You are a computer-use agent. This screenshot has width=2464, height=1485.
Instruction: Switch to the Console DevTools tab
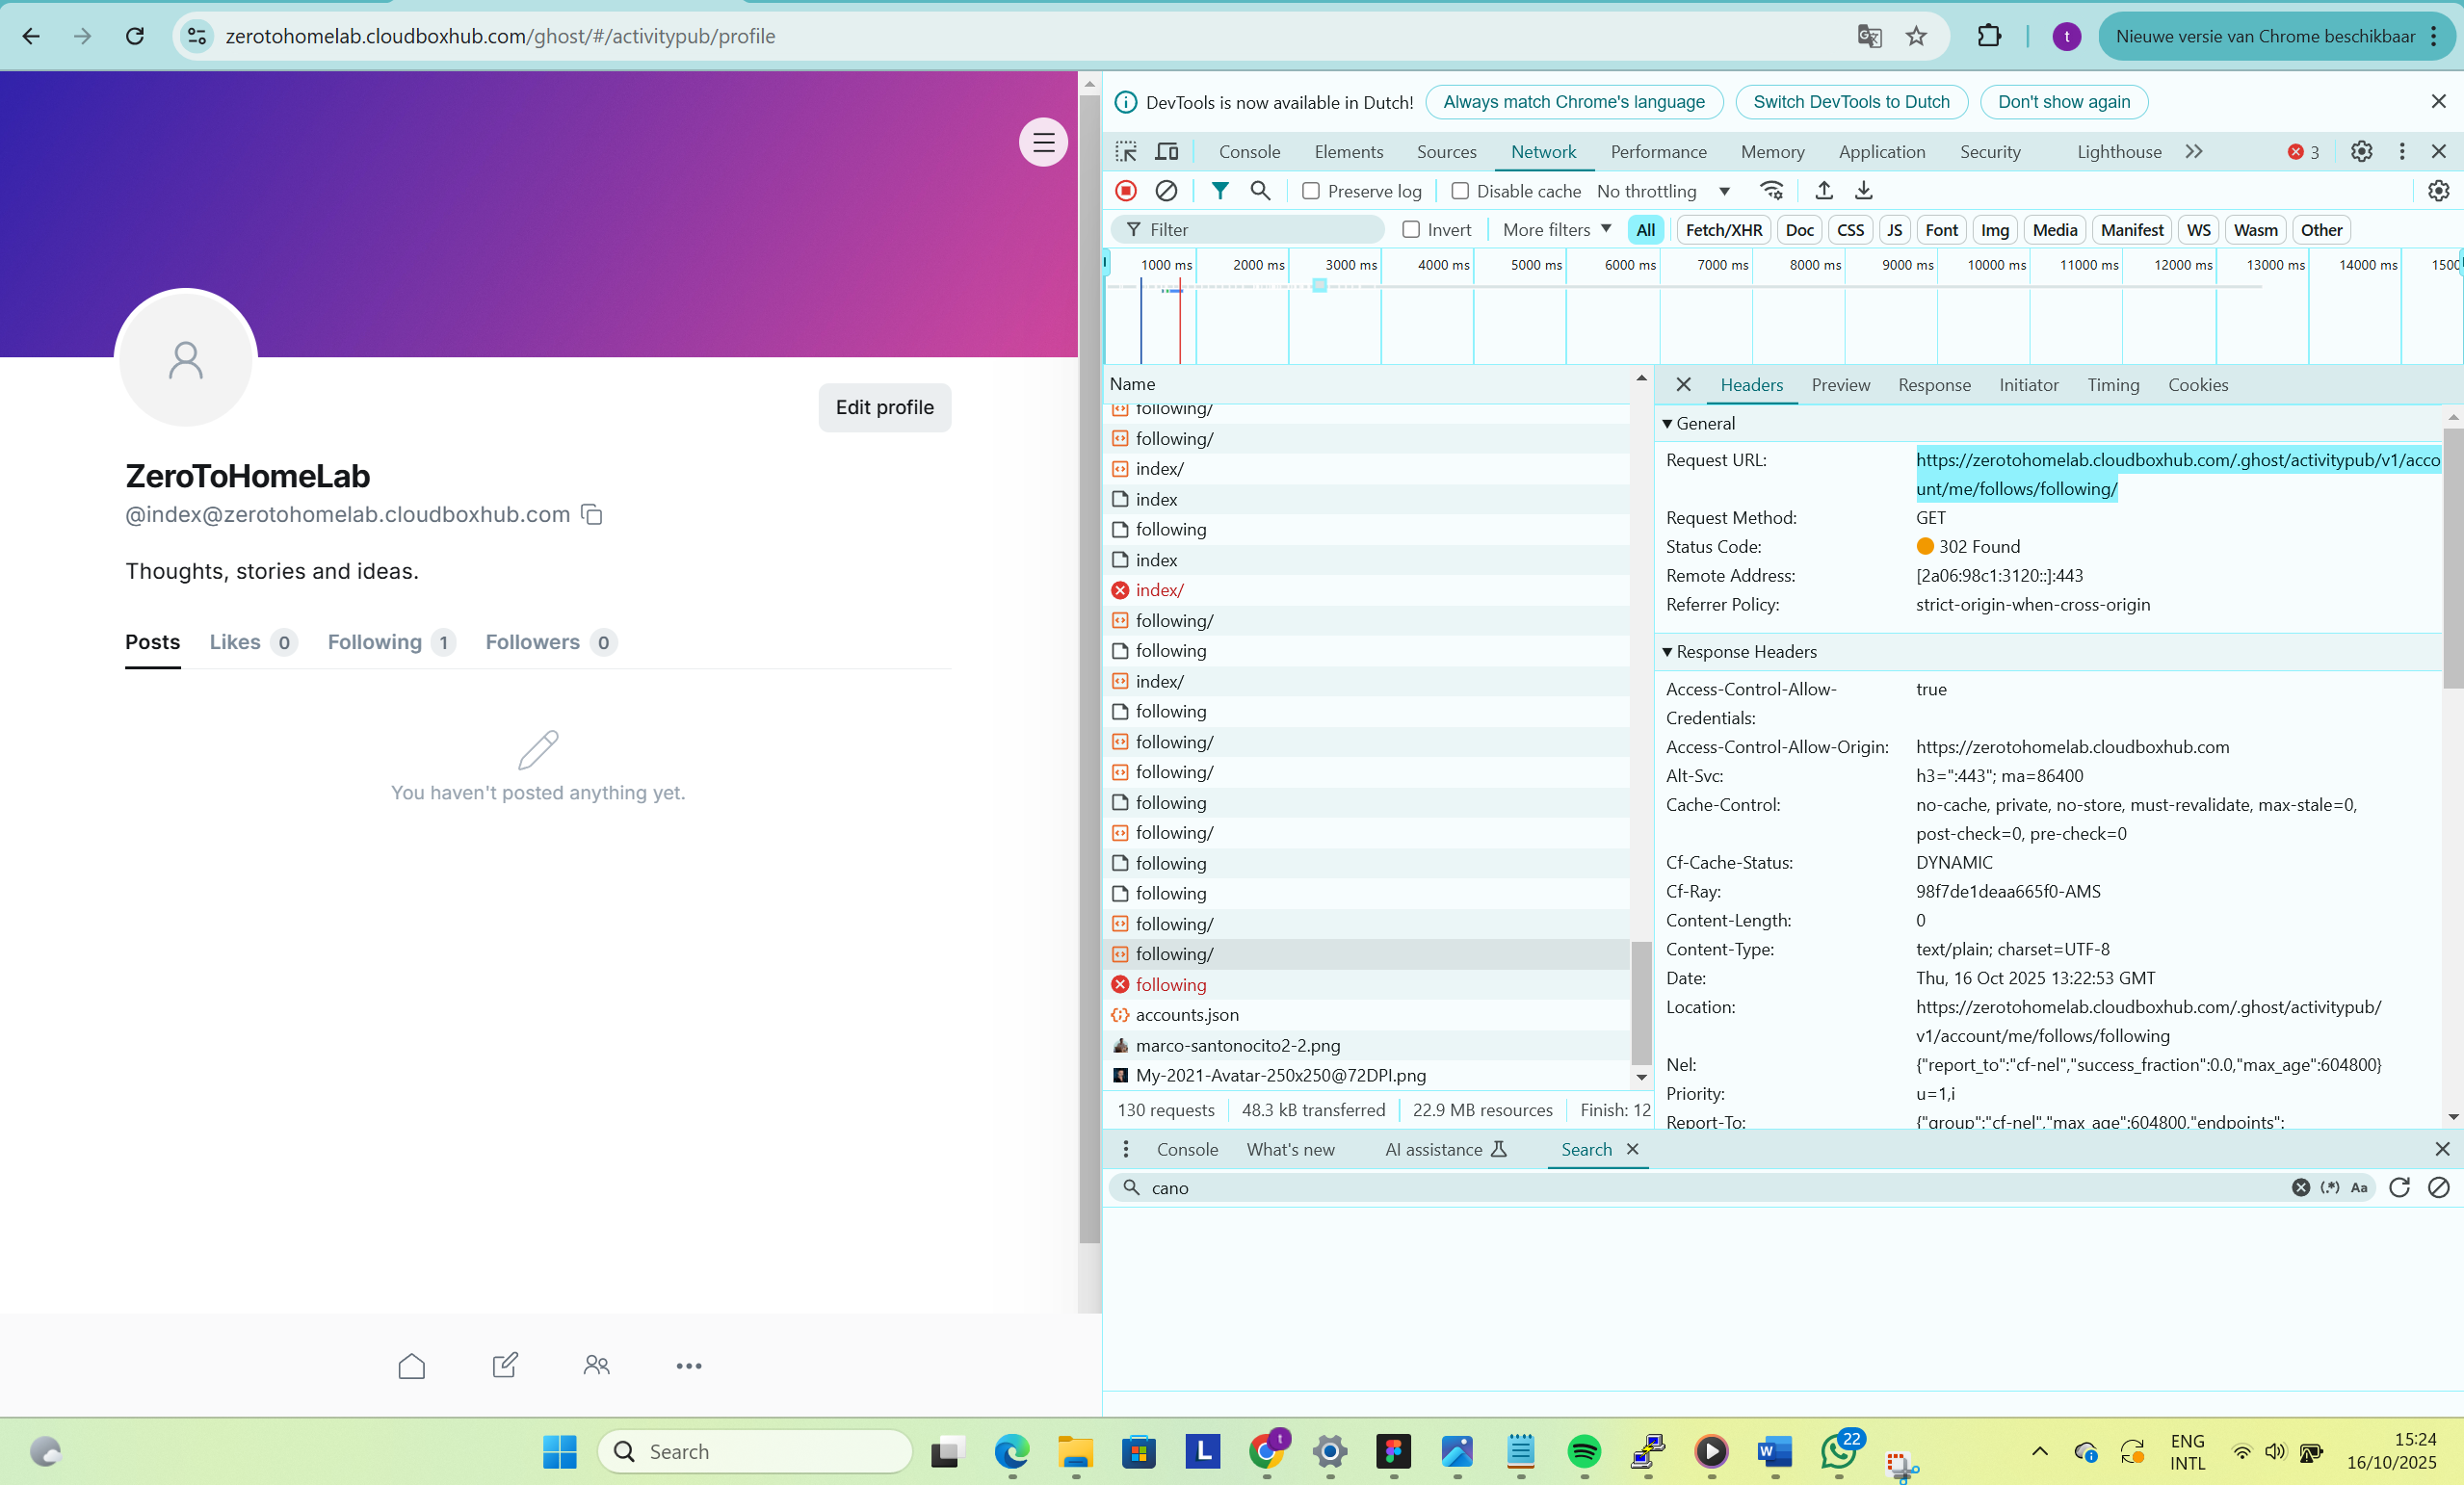click(x=1249, y=151)
